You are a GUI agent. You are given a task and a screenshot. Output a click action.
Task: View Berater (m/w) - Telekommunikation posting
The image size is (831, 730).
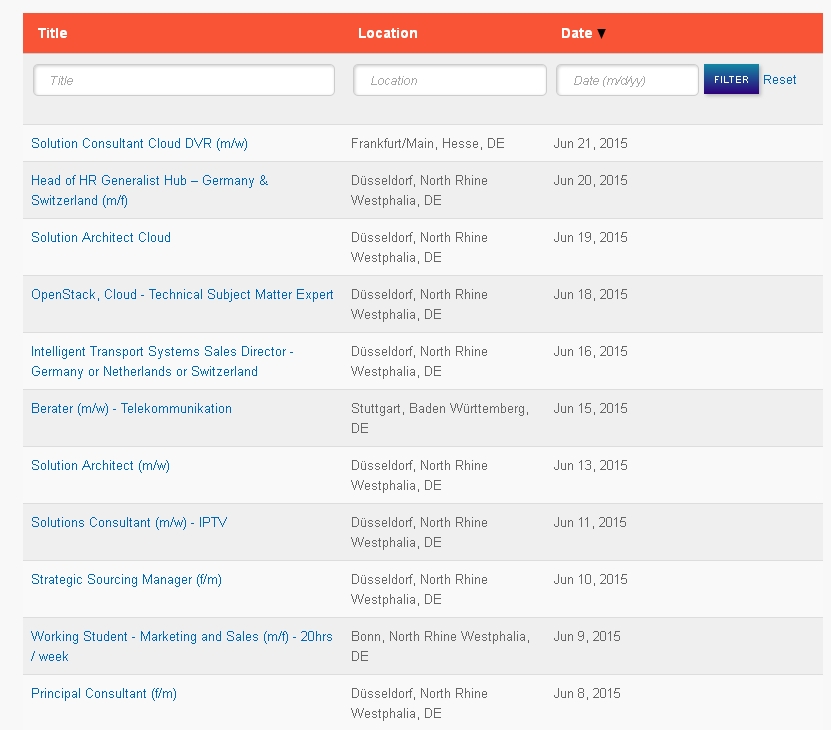click(131, 409)
